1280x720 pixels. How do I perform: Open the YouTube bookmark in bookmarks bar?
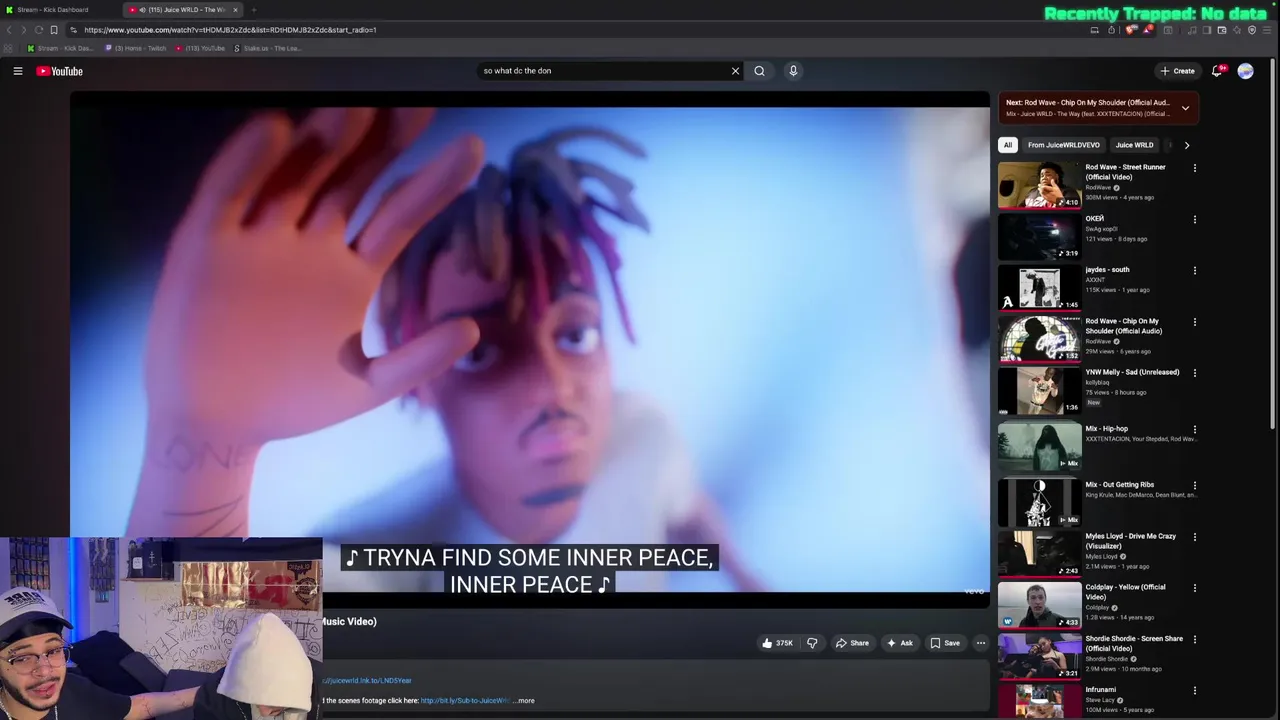[x=201, y=48]
